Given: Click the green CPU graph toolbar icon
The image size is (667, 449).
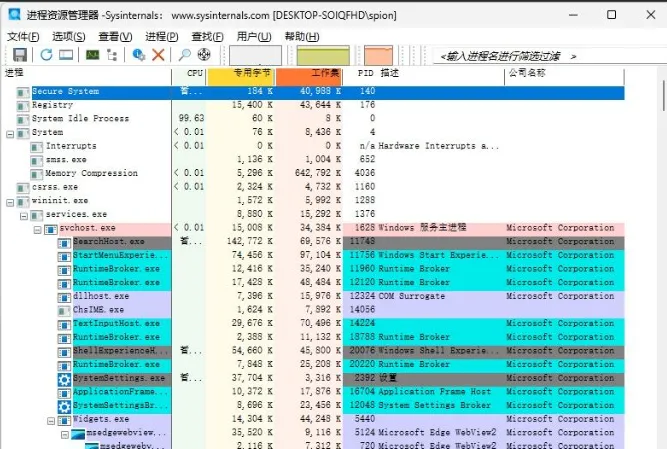Looking at the screenshot, I should coord(92,54).
